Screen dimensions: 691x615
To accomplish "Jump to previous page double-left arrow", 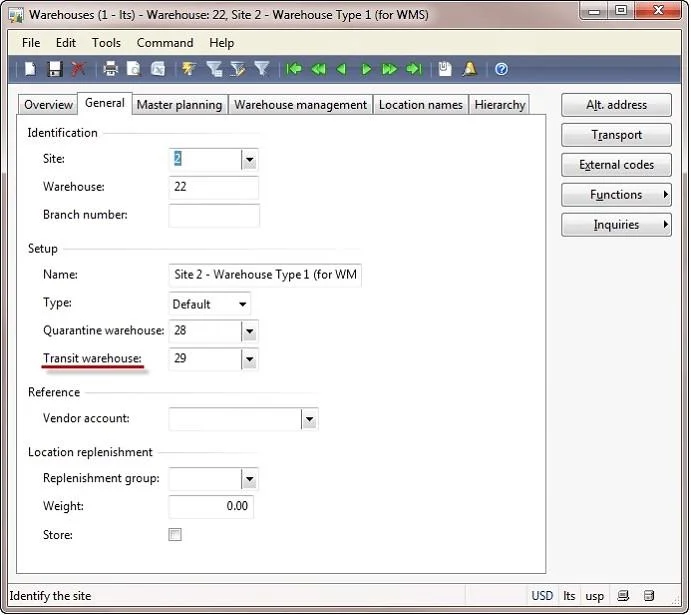I will [319, 69].
